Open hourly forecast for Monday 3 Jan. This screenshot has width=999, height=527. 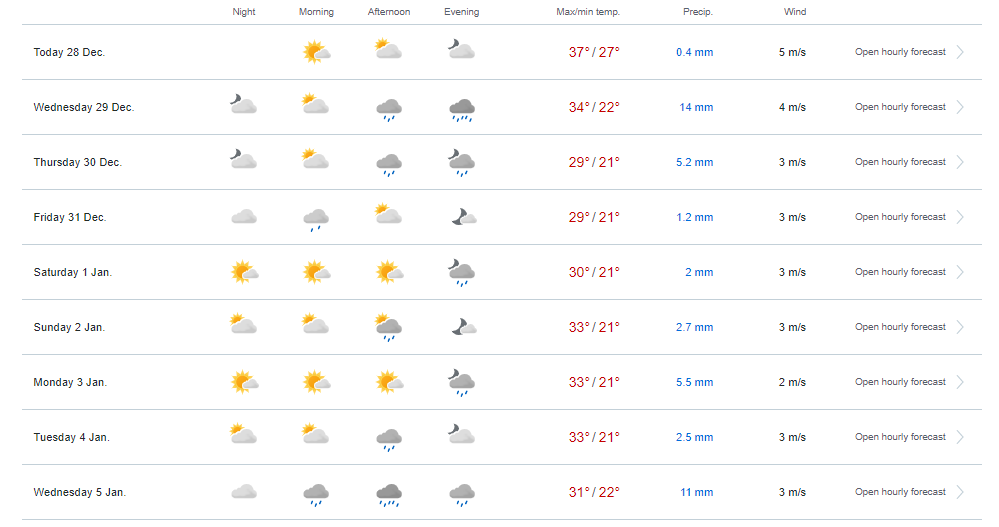click(899, 382)
